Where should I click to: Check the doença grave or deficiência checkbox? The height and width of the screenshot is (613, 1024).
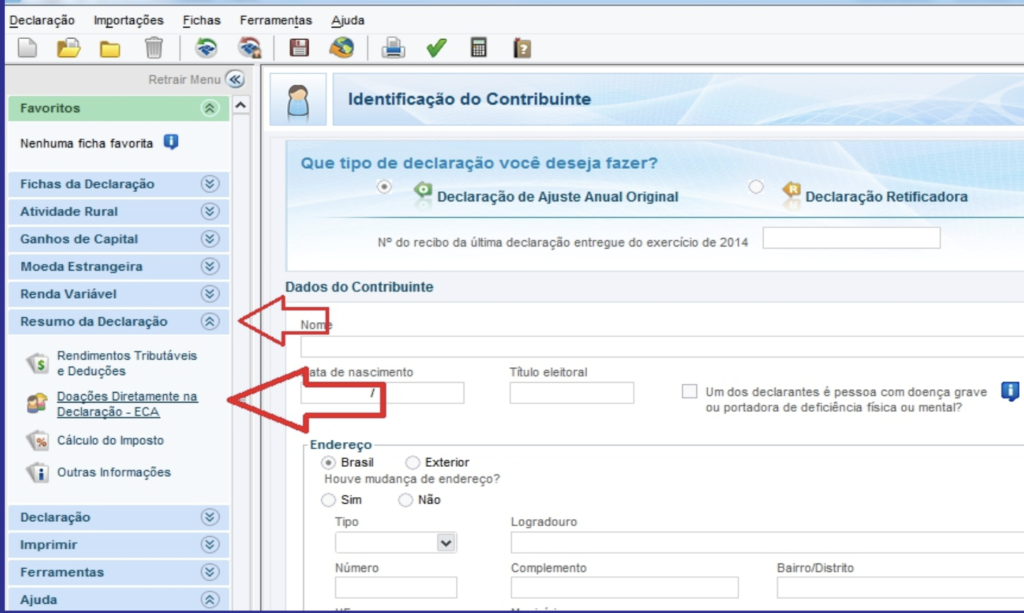(x=689, y=391)
